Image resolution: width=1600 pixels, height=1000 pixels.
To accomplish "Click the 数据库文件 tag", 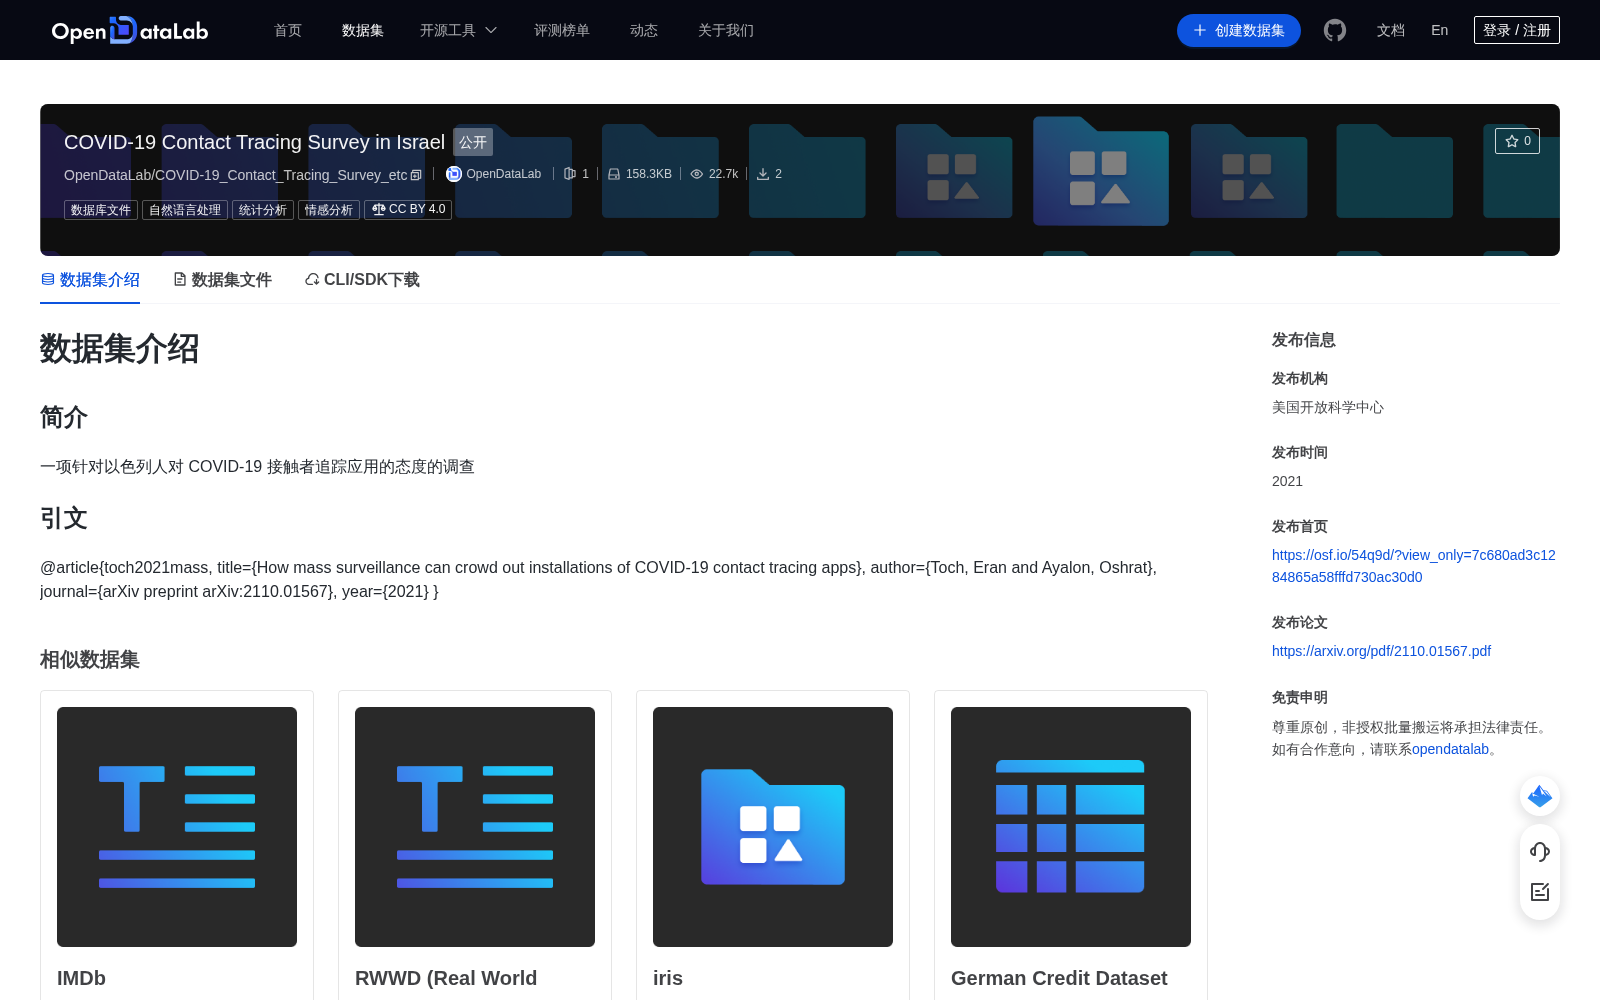I will [x=101, y=210].
